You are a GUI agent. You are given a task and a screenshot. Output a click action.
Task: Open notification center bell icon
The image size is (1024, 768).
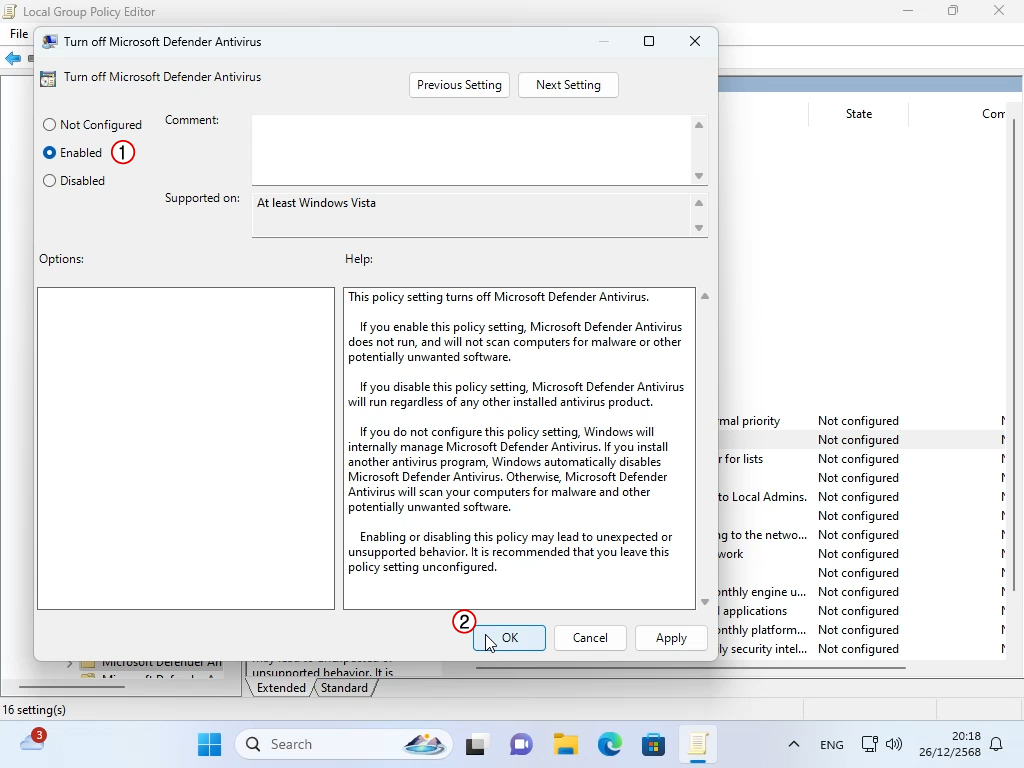(996, 744)
